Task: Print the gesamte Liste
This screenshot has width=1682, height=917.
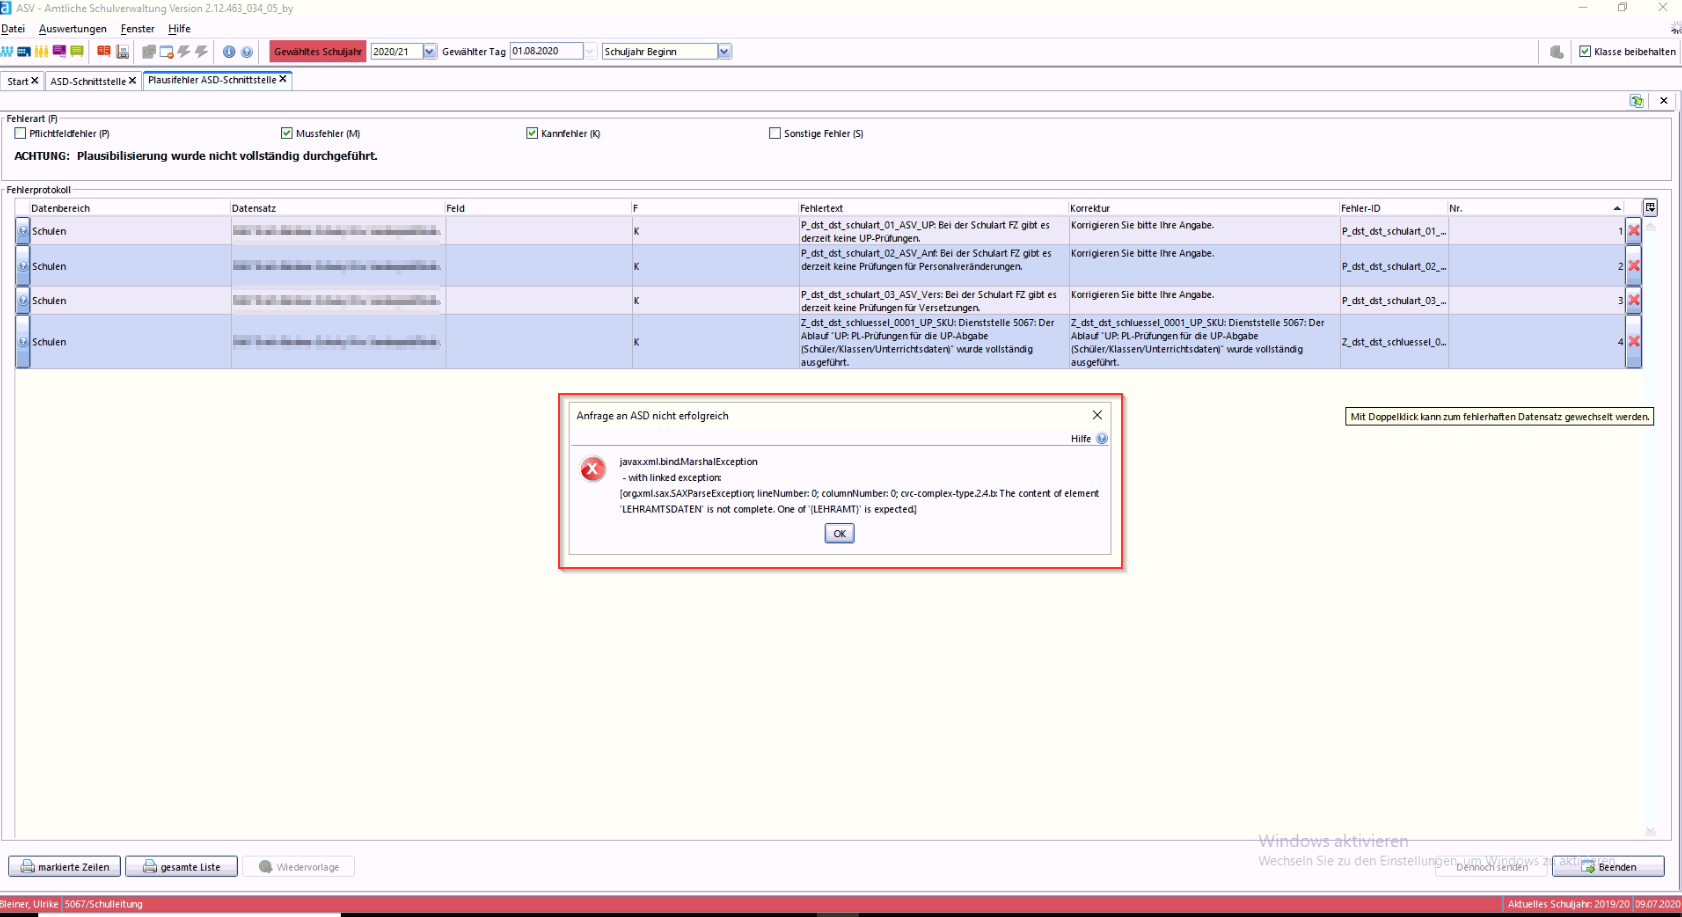Action: pos(181,867)
